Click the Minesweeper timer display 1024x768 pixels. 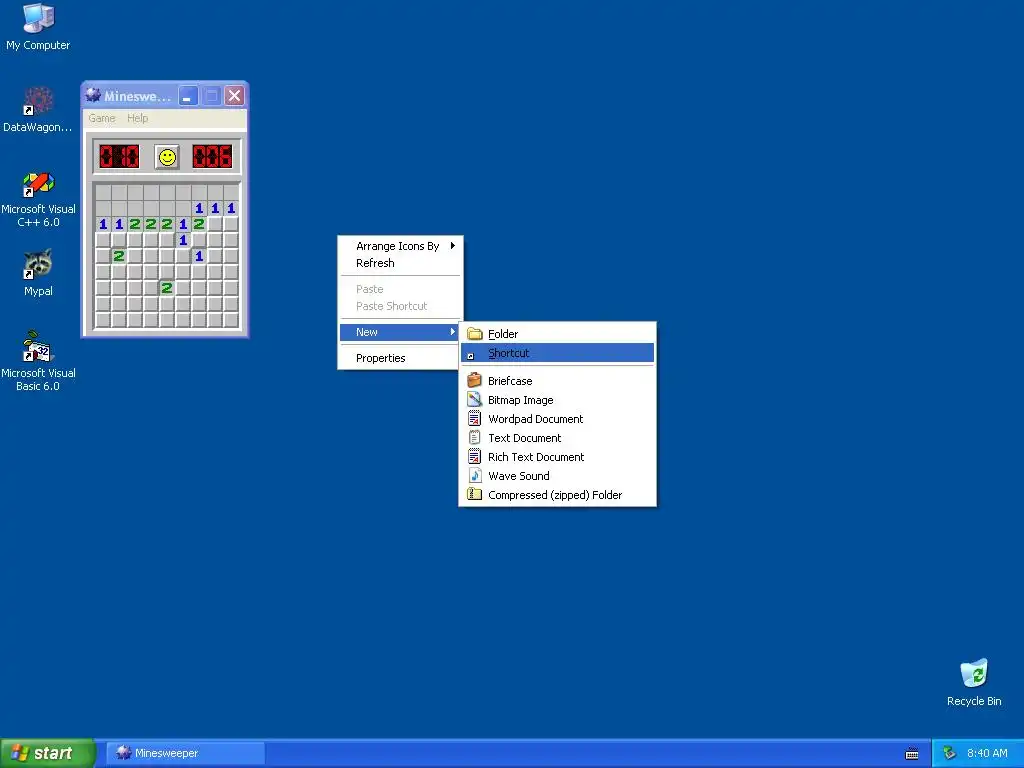coord(212,157)
